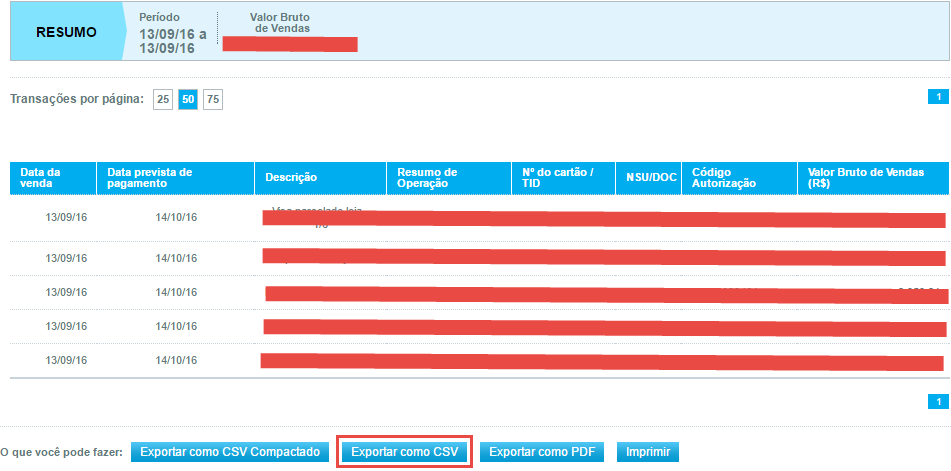Image resolution: width=951 pixels, height=471 pixels.
Task: Open page 1 using bottom pager
Action: point(938,401)
